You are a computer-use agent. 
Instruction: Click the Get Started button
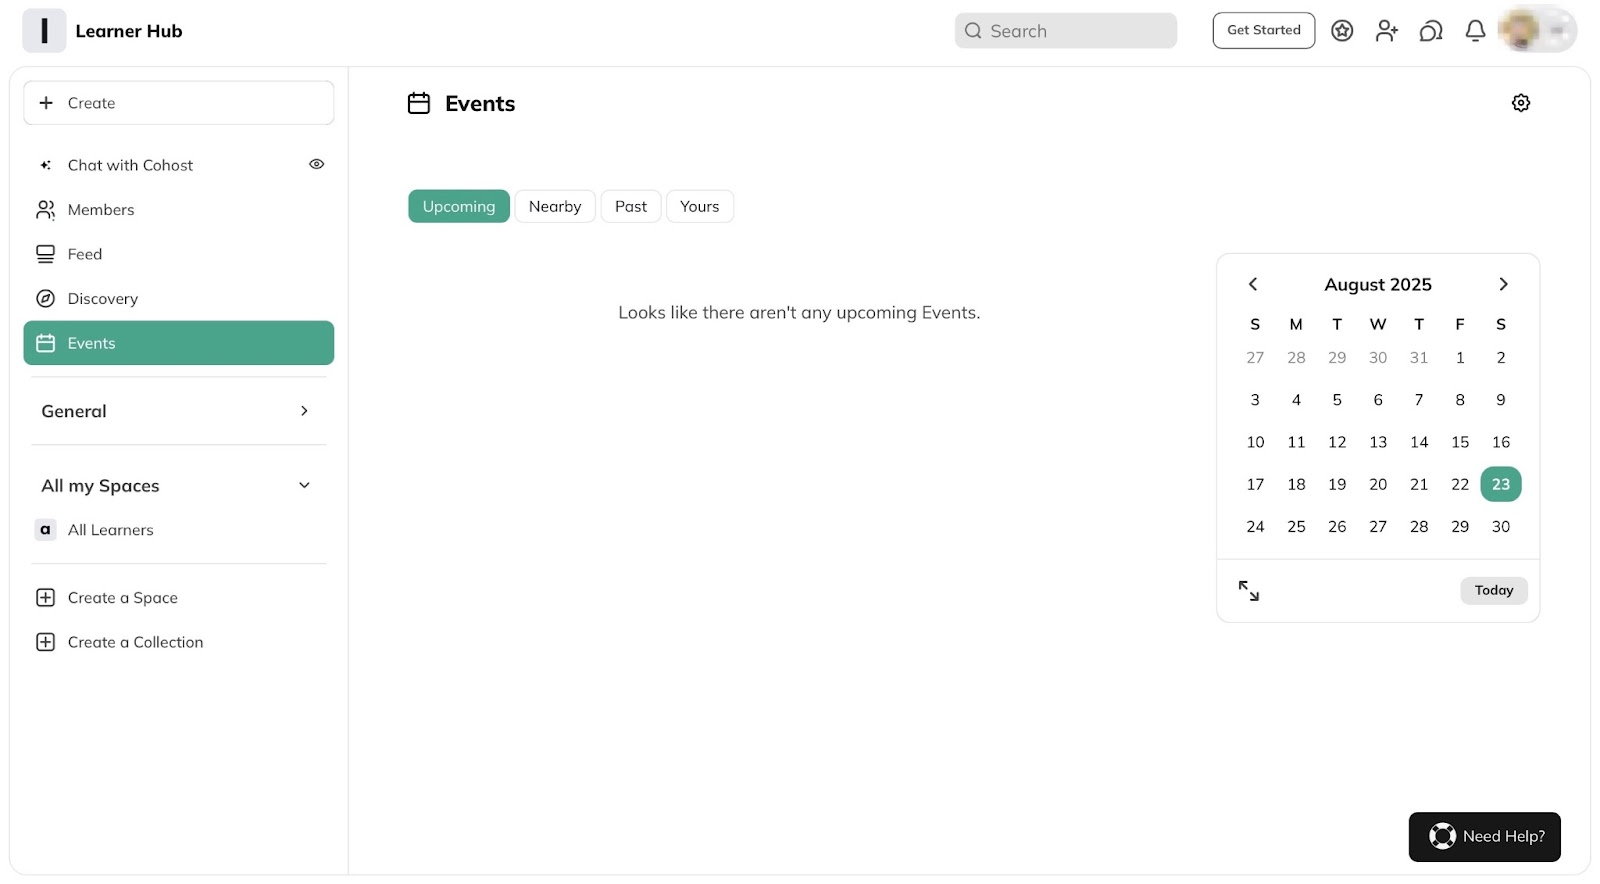1264,30
